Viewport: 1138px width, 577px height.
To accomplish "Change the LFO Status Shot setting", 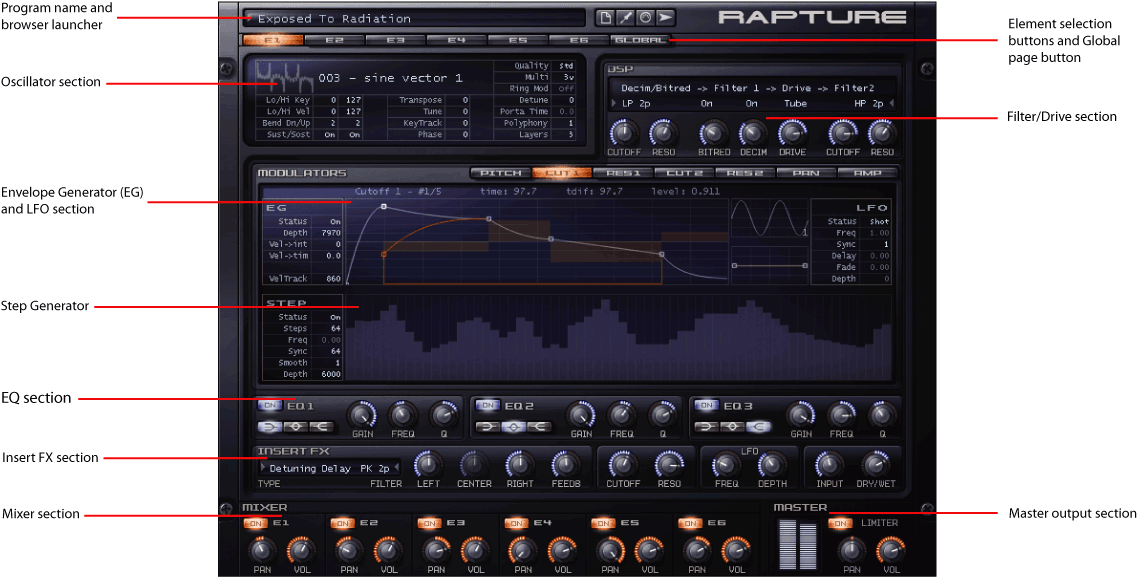I will [x=876, y=221].
